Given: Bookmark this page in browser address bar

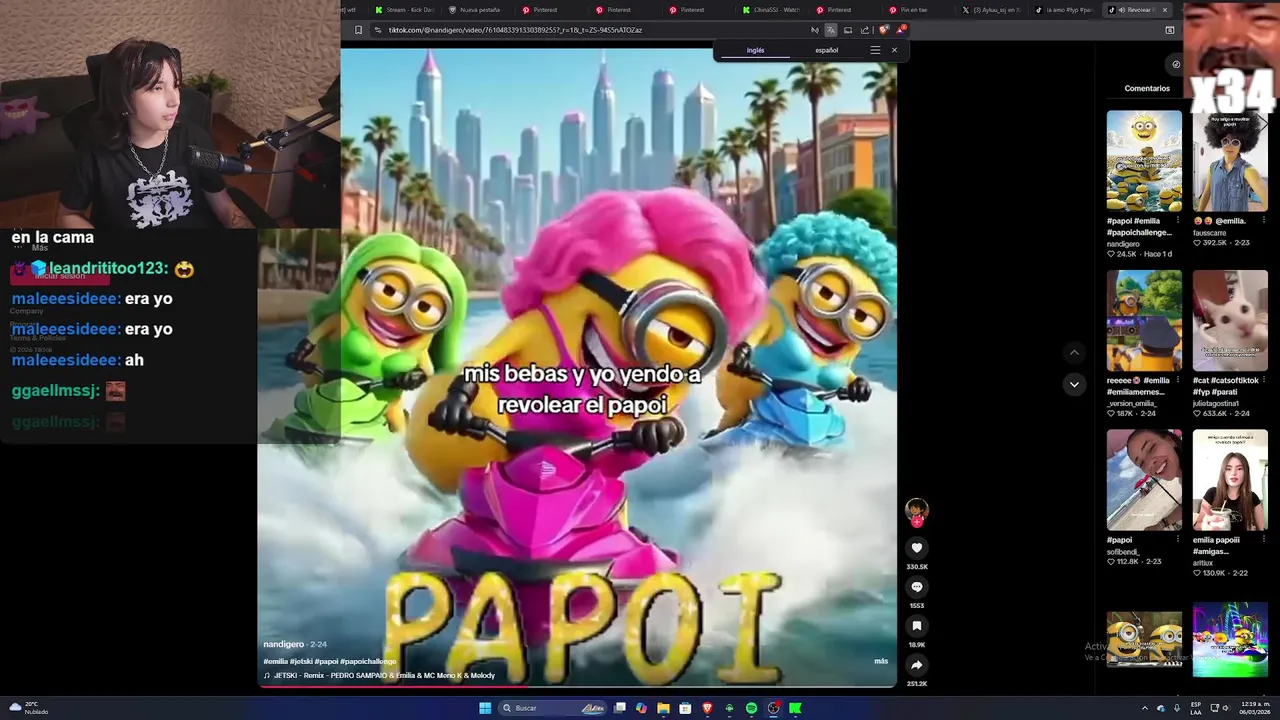Looking at the screenshot, I should (x=358, y=30).
